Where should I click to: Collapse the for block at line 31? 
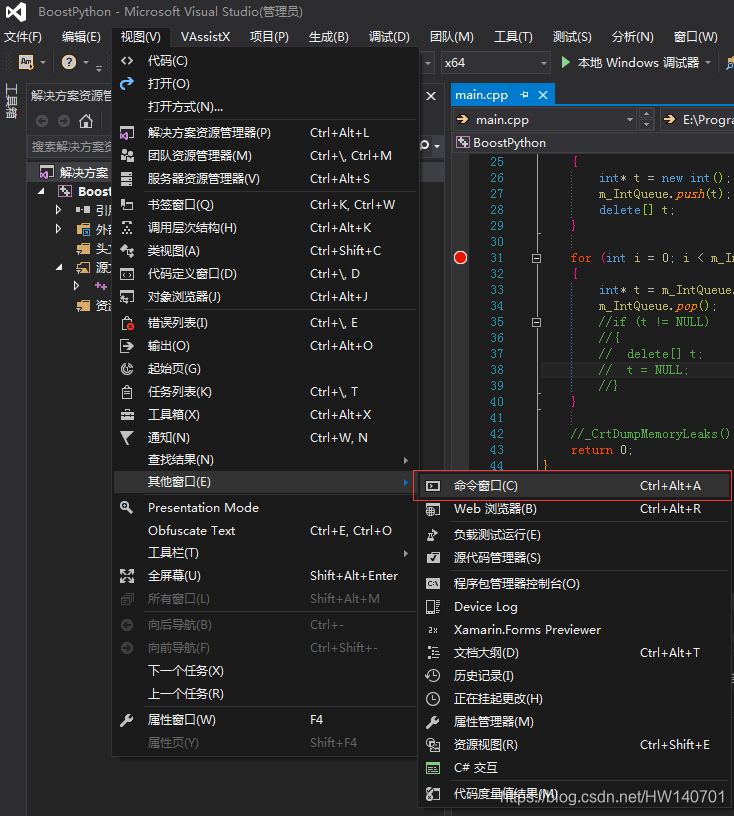pyautogui.click(x=536, y=258)
